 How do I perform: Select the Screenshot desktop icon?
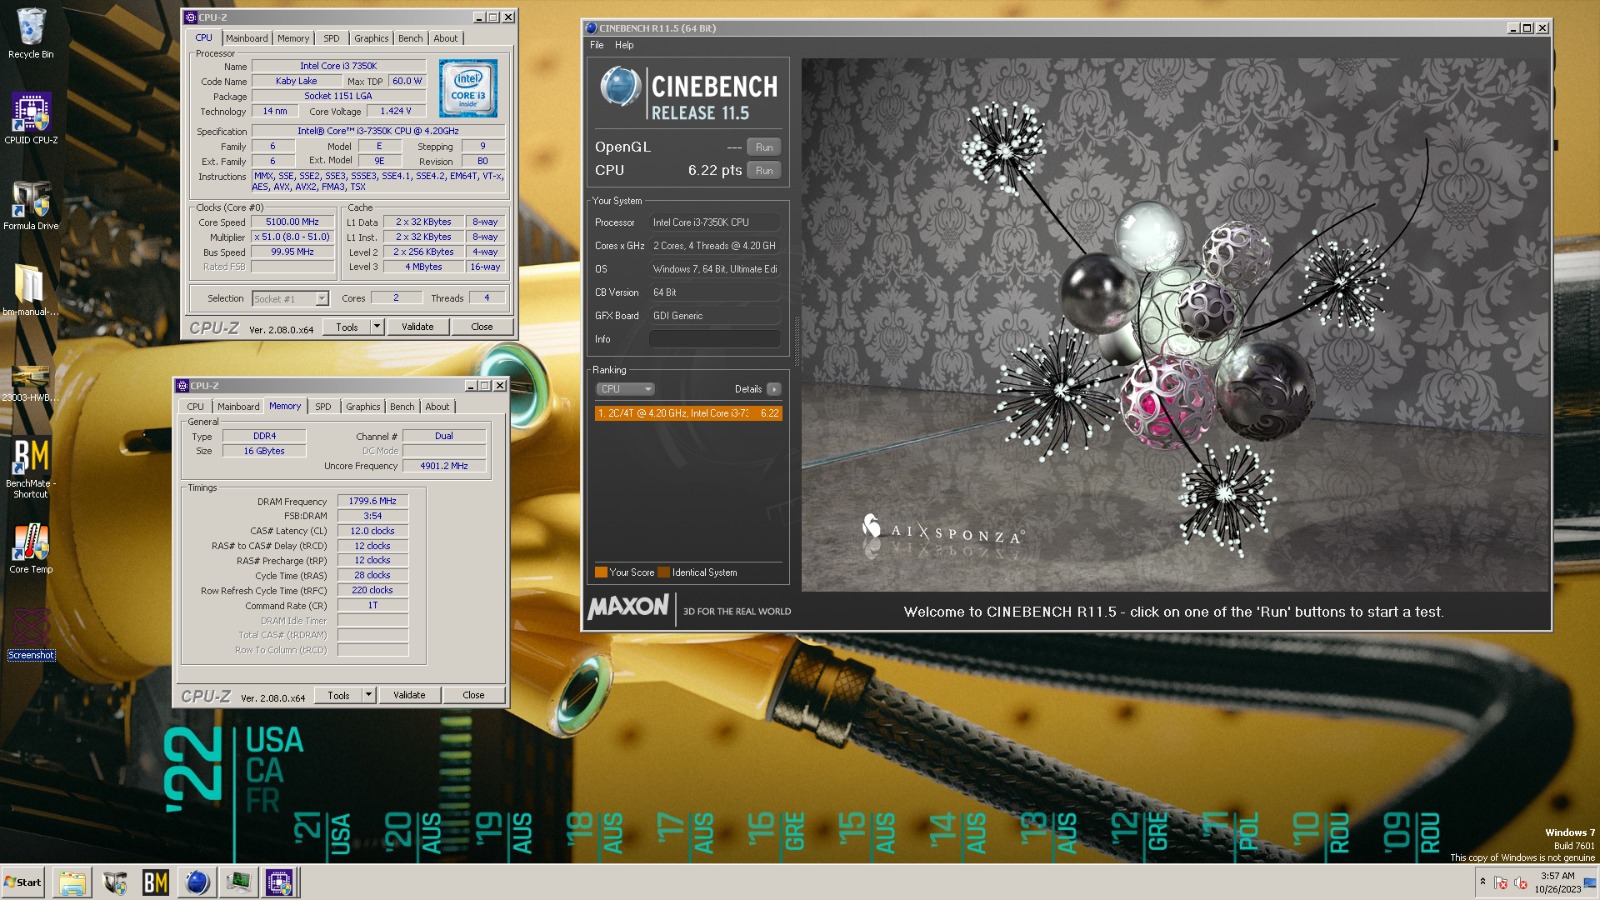click(x=31, y=634)
